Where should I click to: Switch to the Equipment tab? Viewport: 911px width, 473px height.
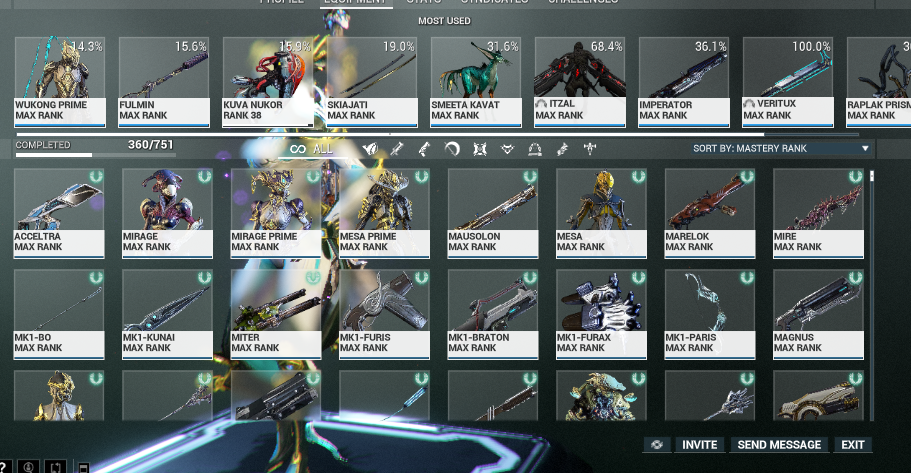356,2
